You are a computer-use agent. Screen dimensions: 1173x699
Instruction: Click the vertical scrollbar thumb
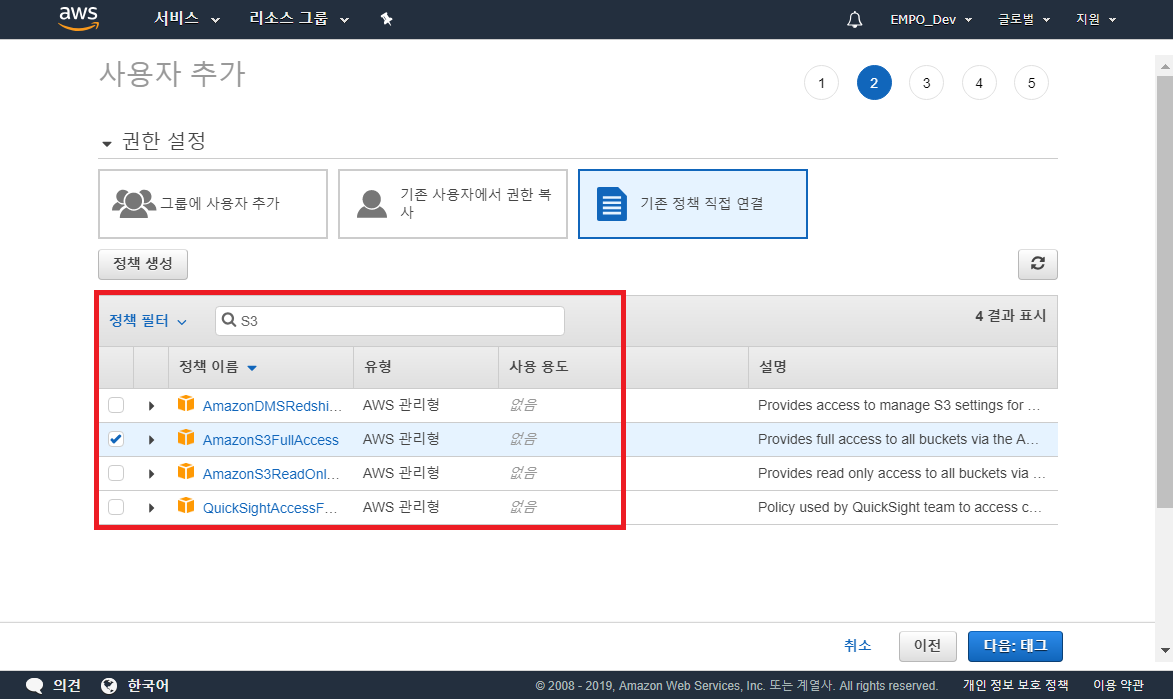pyautogui.click(x=1164, y=292)
